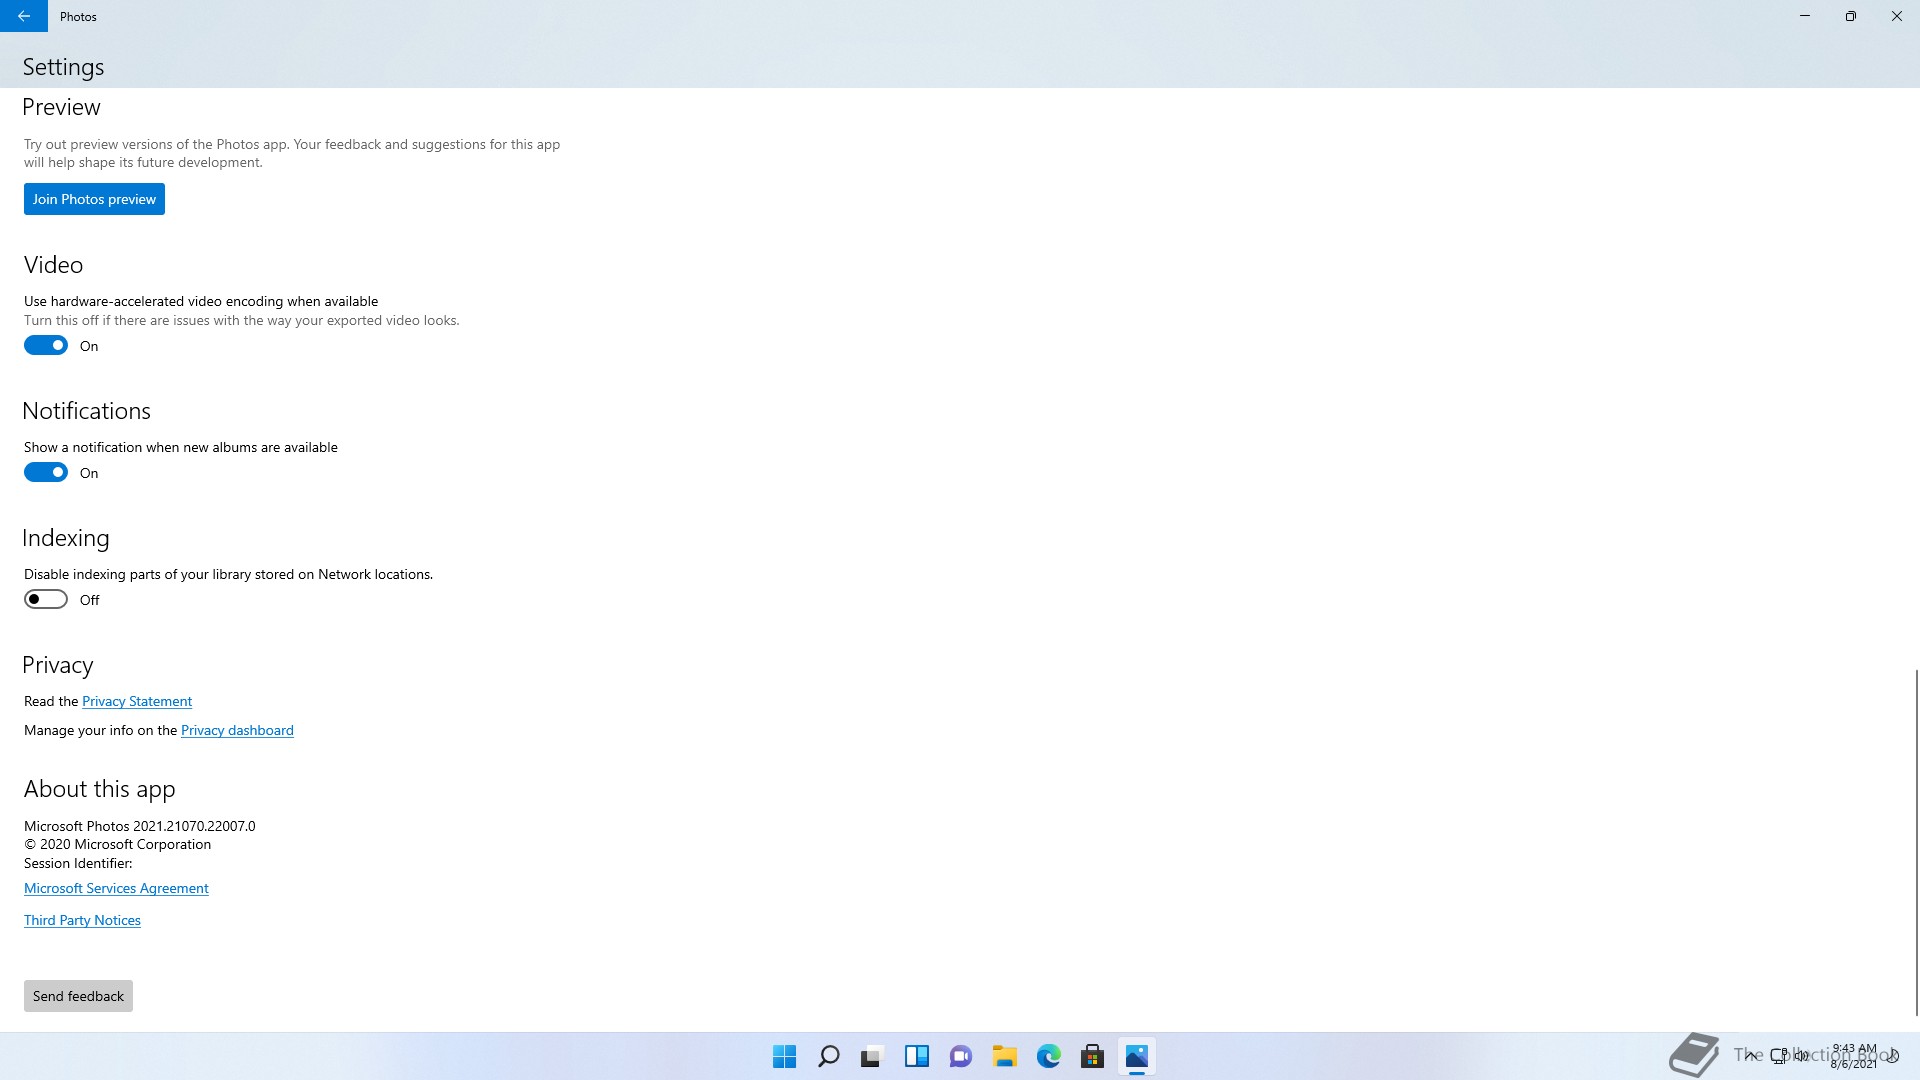This screenshot has width=1920, height=1080.
Task: Click the About this app heading
Action: point(100,790)
